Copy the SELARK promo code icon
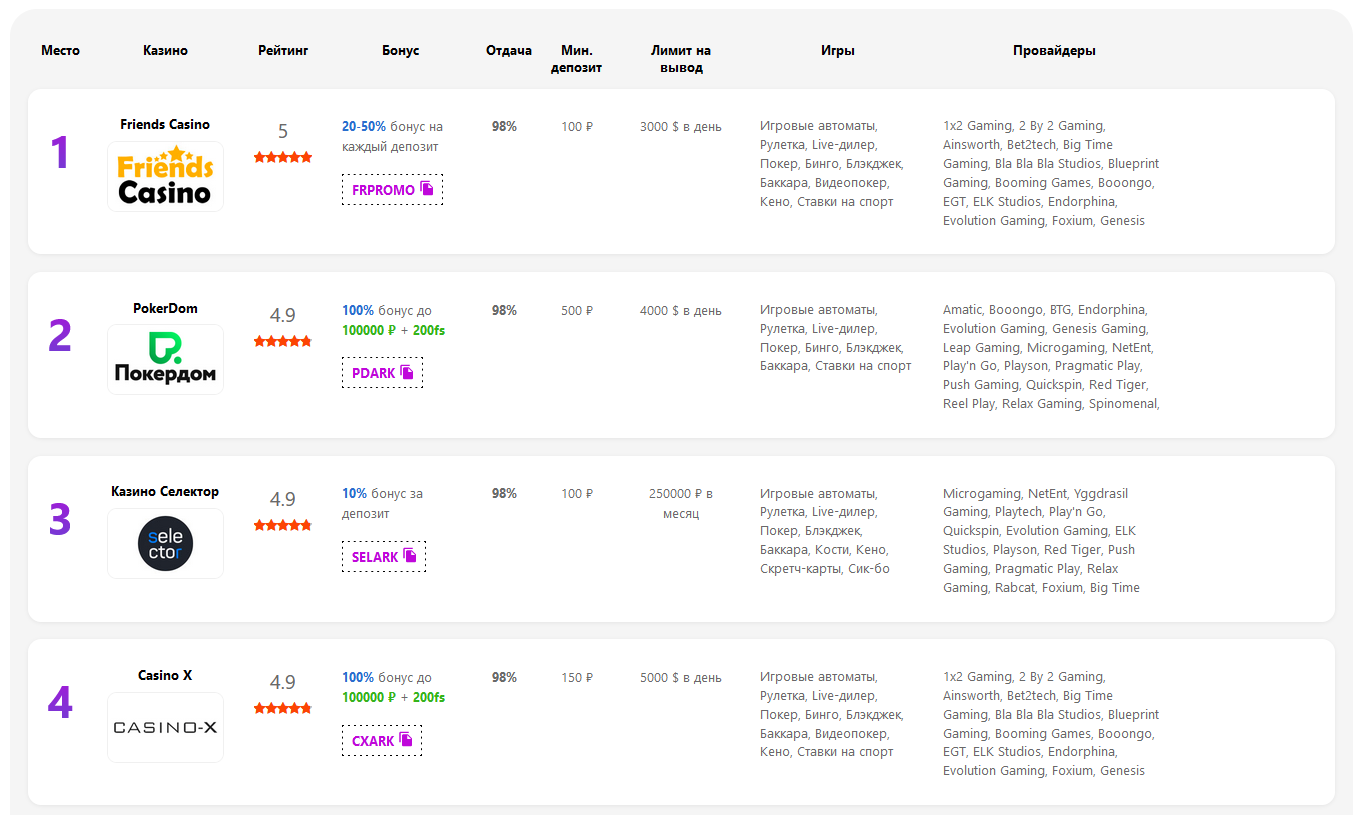 (x=410, y=556)
